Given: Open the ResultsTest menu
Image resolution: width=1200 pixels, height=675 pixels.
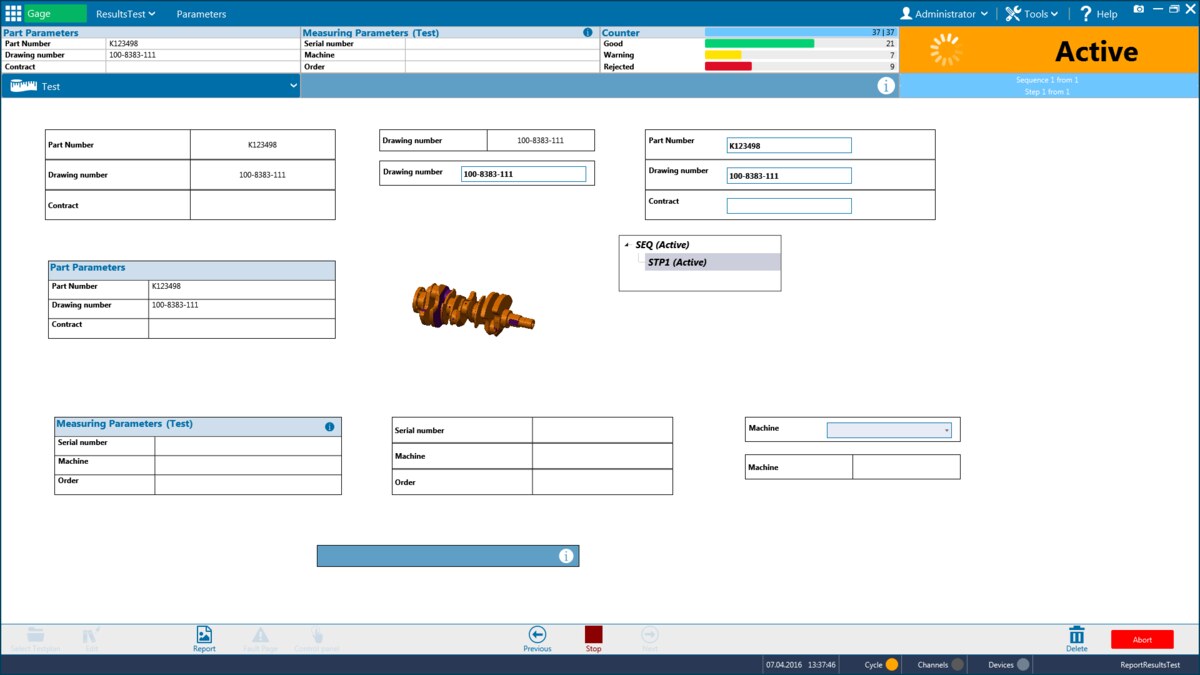Looking at the screenshot, I should pos(120,14).
